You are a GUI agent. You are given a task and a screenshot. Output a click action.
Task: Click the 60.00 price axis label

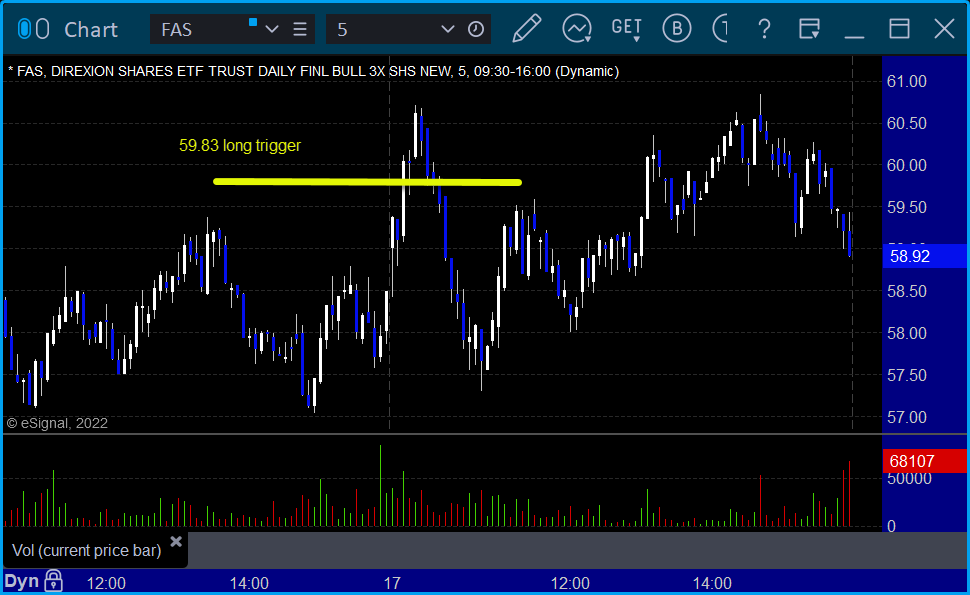(x=907, y=166)
